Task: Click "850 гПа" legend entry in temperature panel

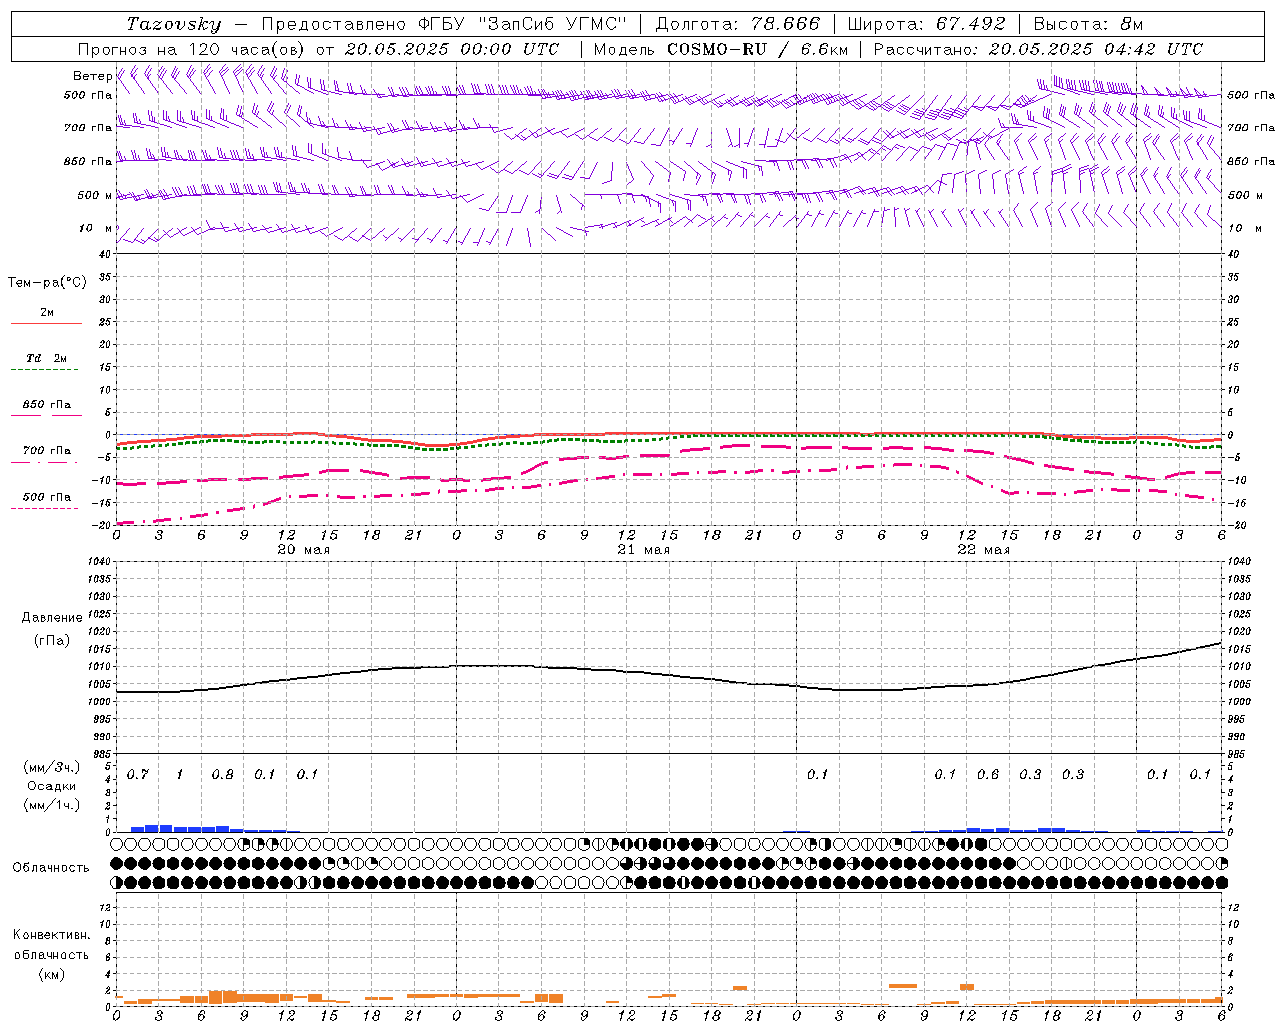Action: [46, 408]
